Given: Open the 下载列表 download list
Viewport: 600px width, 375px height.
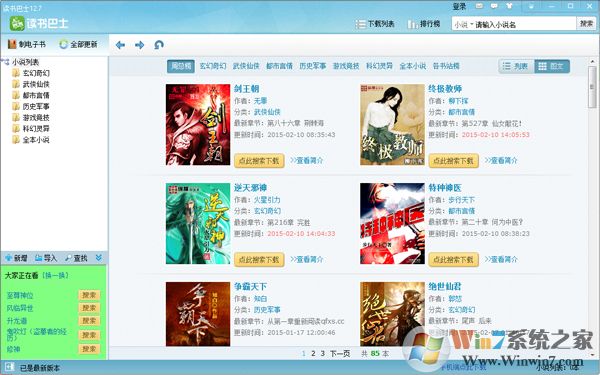Looking at the screenshot, I should click(375, 24).
